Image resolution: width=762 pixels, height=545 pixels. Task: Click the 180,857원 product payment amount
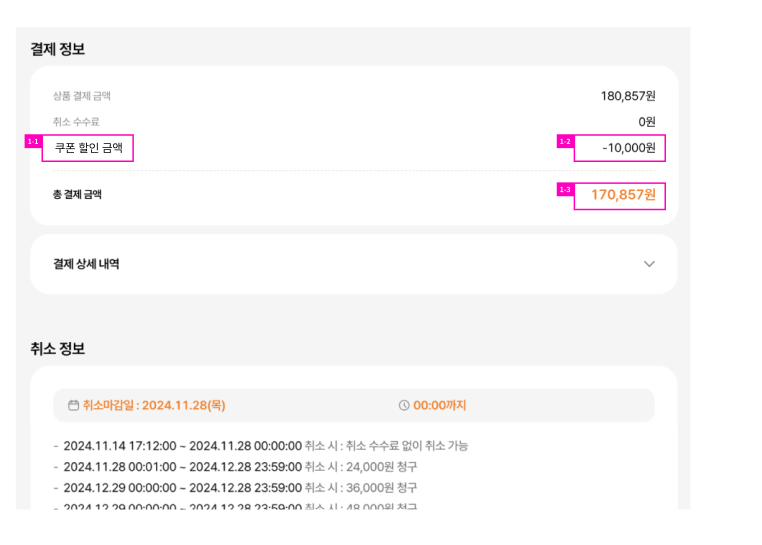coord(628,96)
